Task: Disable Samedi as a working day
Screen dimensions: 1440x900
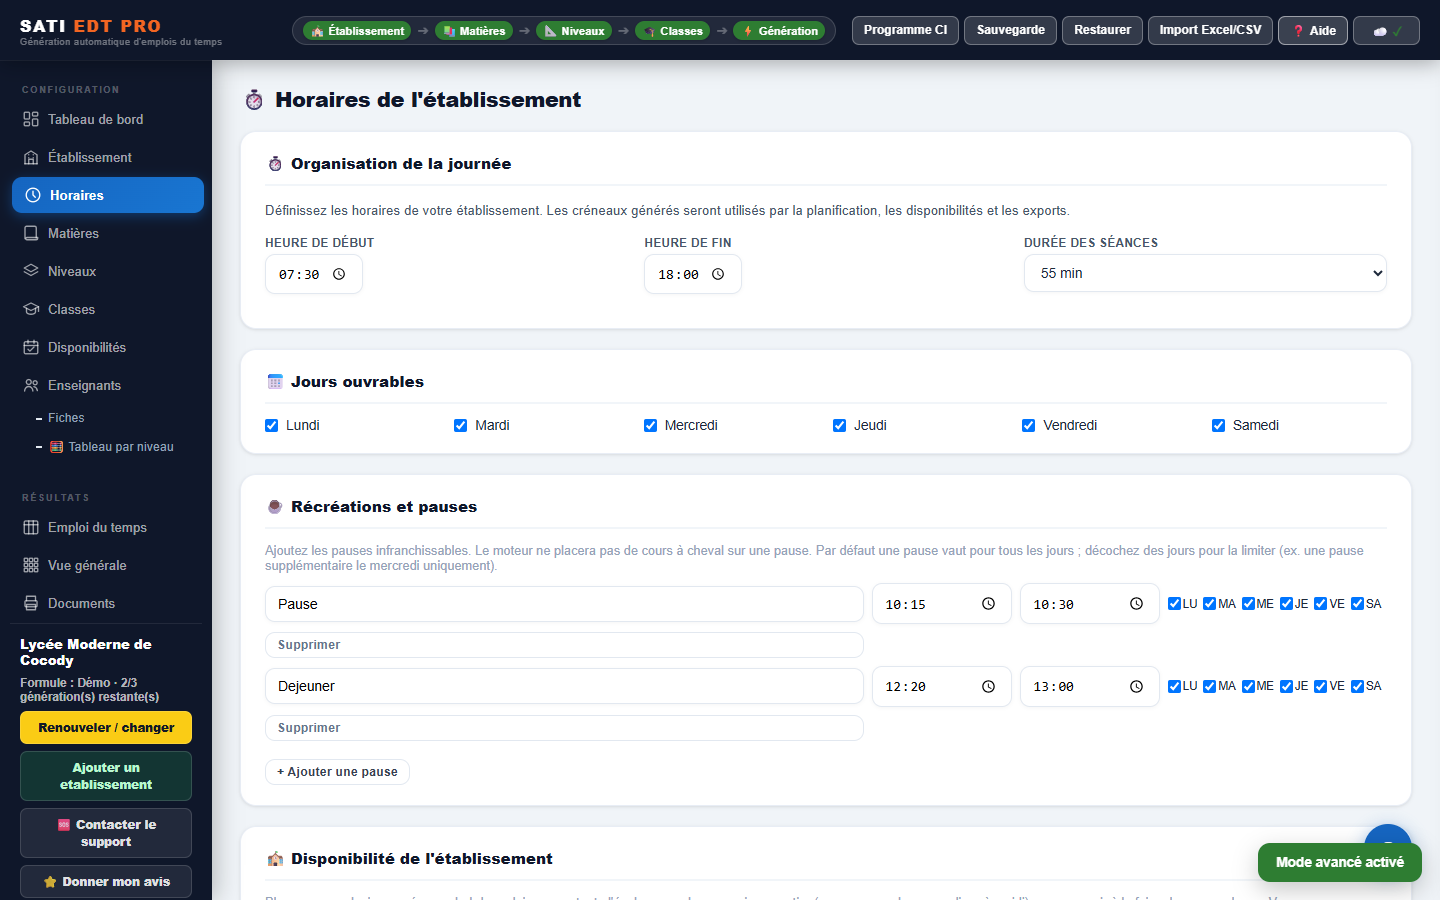Action: point(1218,426)
